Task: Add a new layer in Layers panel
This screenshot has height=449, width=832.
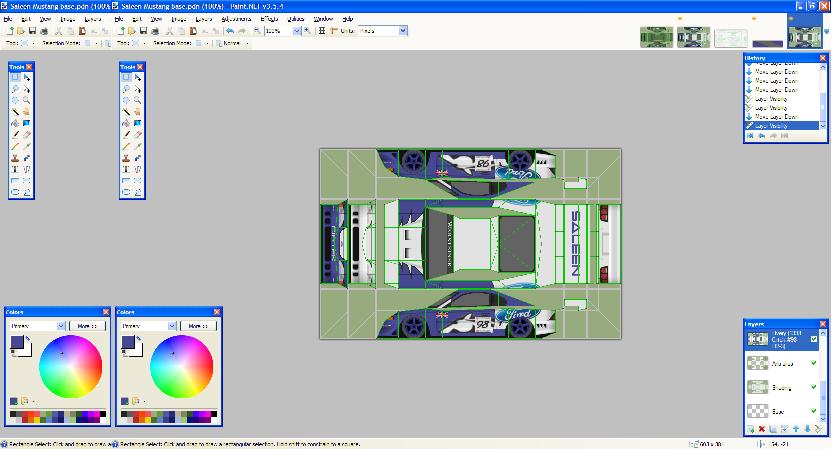Action: [750, 429]
